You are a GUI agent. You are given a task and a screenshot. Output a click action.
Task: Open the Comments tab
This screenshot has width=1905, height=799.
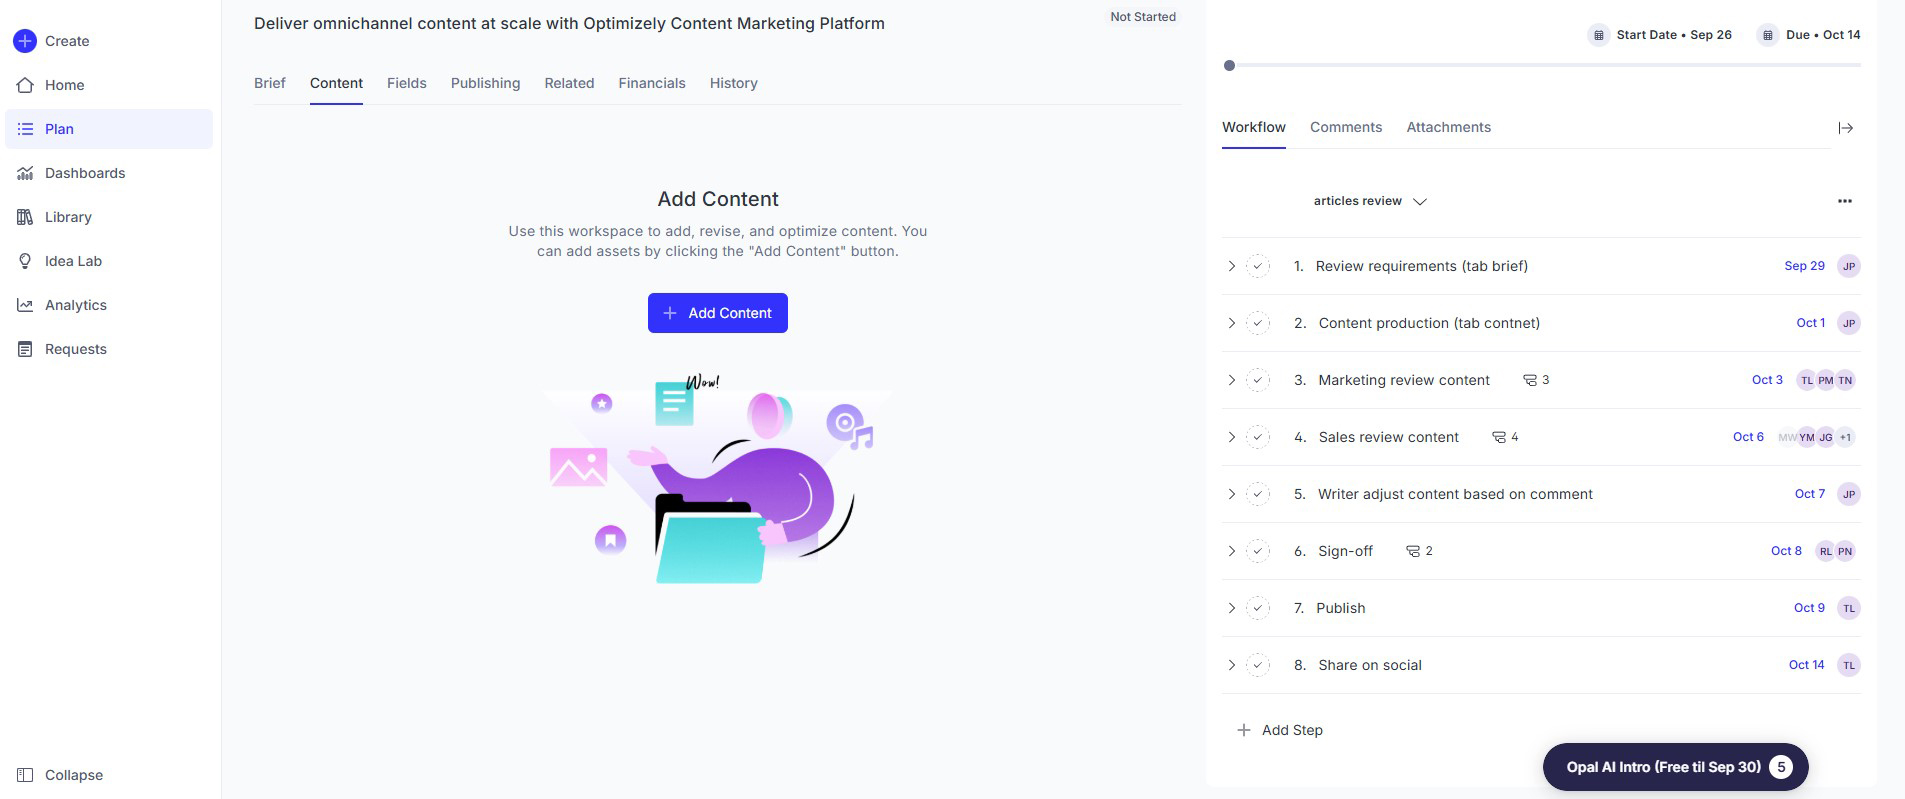tap(1345, 127)
